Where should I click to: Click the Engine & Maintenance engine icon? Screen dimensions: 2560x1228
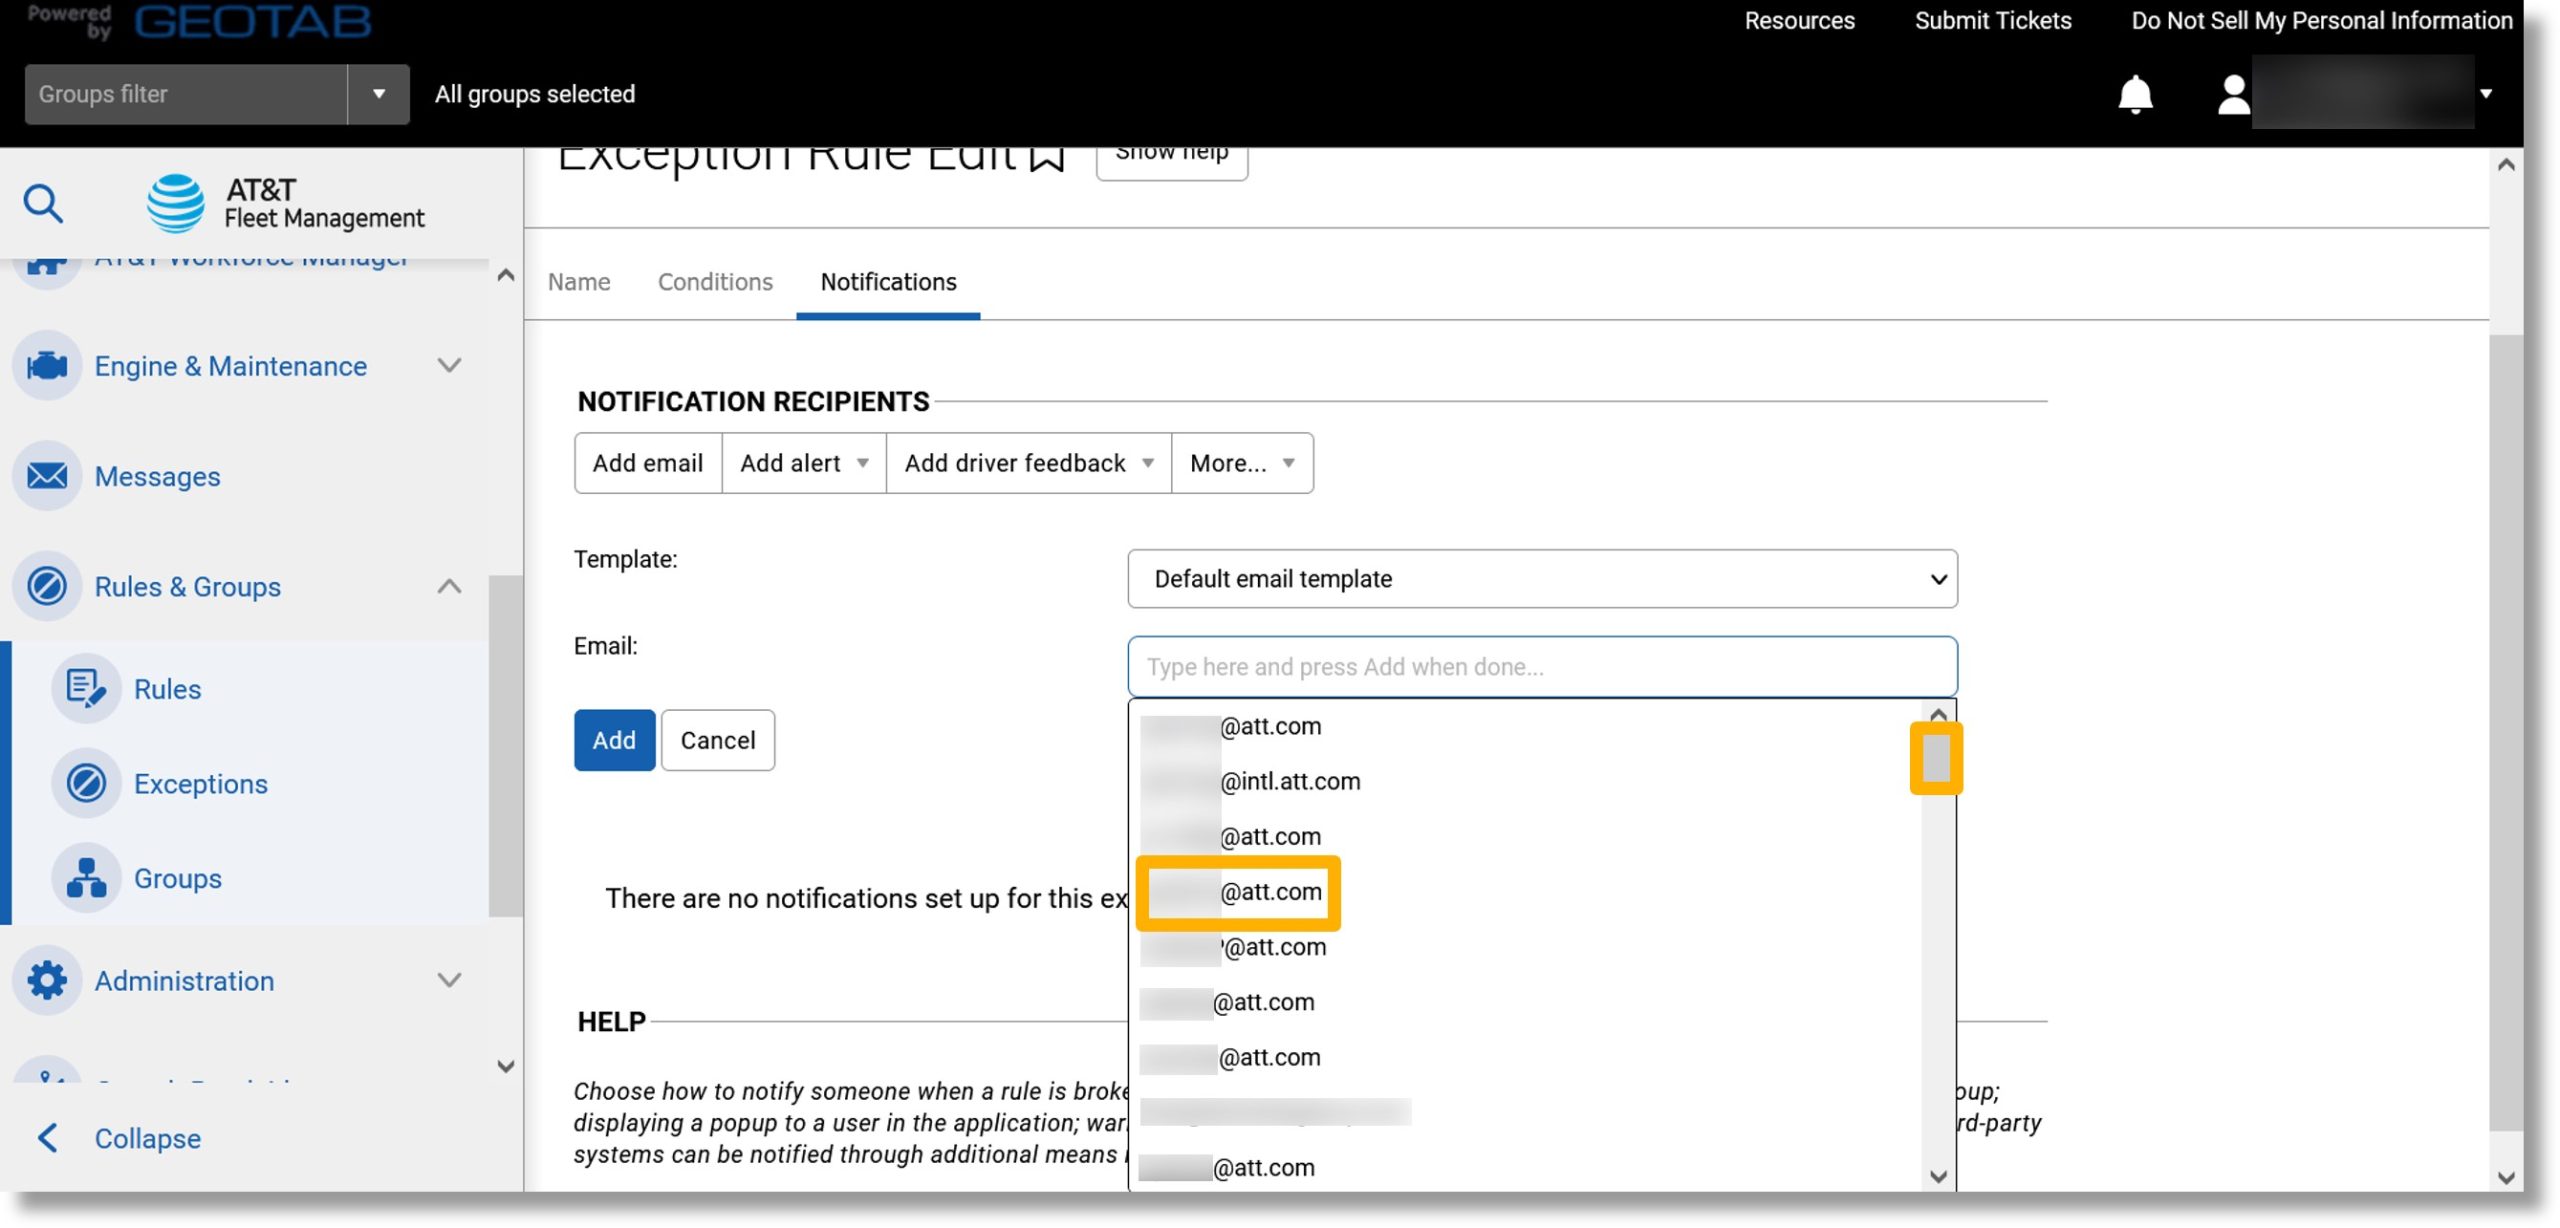tap(47, 366)
